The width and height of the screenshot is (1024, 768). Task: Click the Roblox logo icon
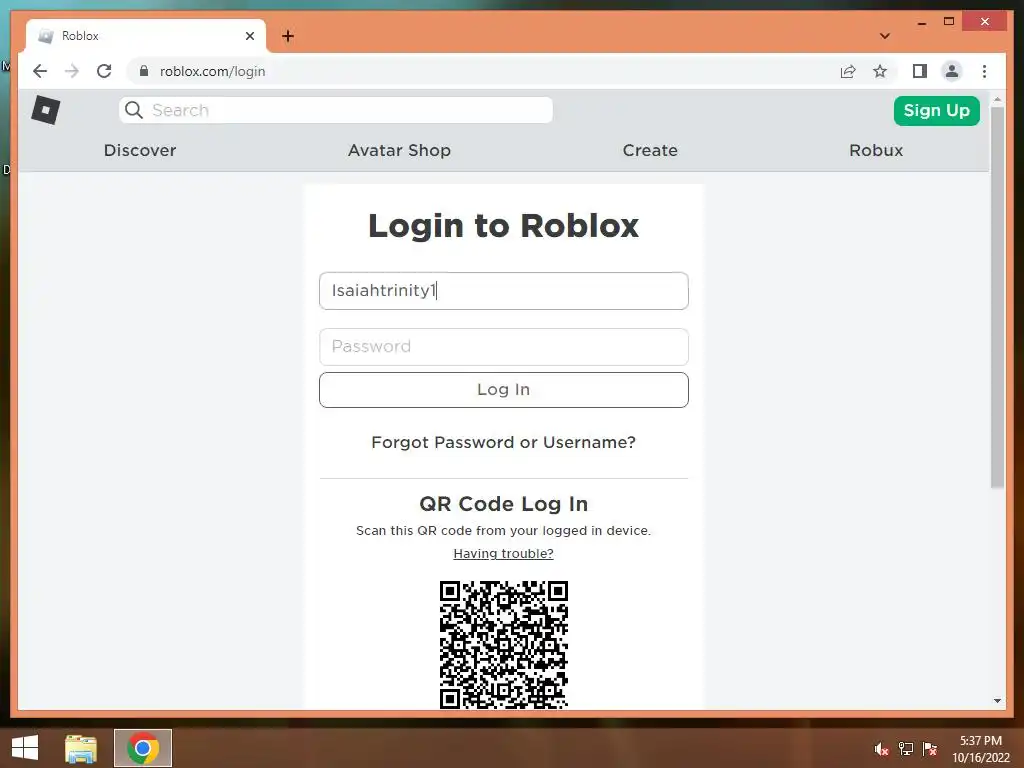46,110
